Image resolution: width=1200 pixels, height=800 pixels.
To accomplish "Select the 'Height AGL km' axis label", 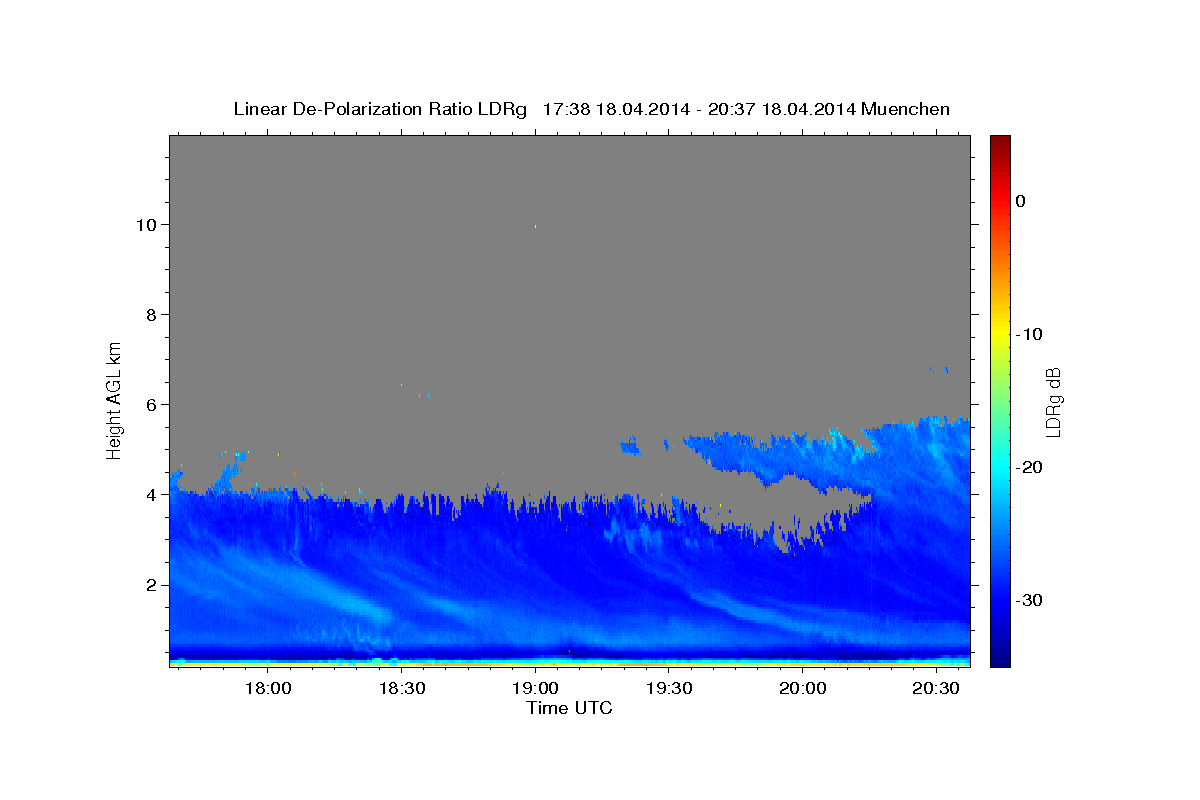I will [x=115, y=399].
